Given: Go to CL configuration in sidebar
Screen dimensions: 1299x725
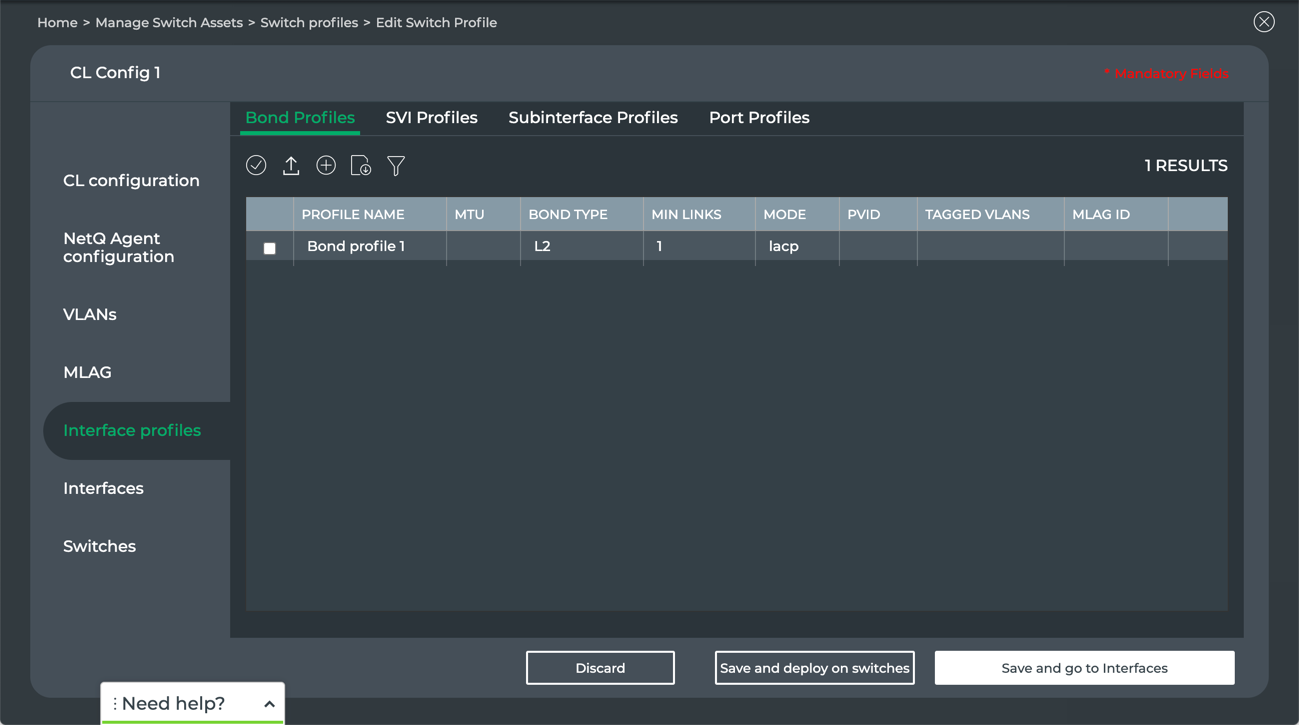Looking at the screenshot, I should [x=131, y=181].
